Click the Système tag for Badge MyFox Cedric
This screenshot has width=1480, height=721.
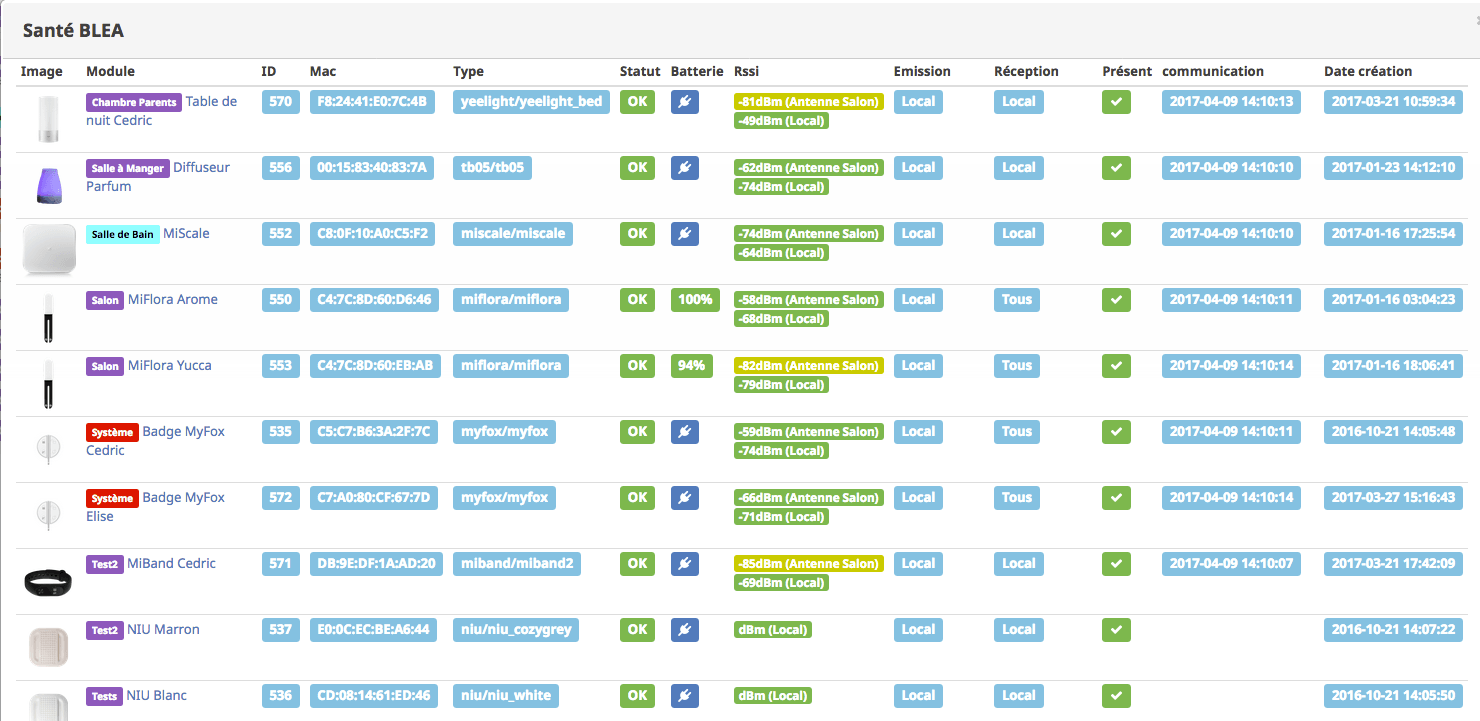coord(112,432)
